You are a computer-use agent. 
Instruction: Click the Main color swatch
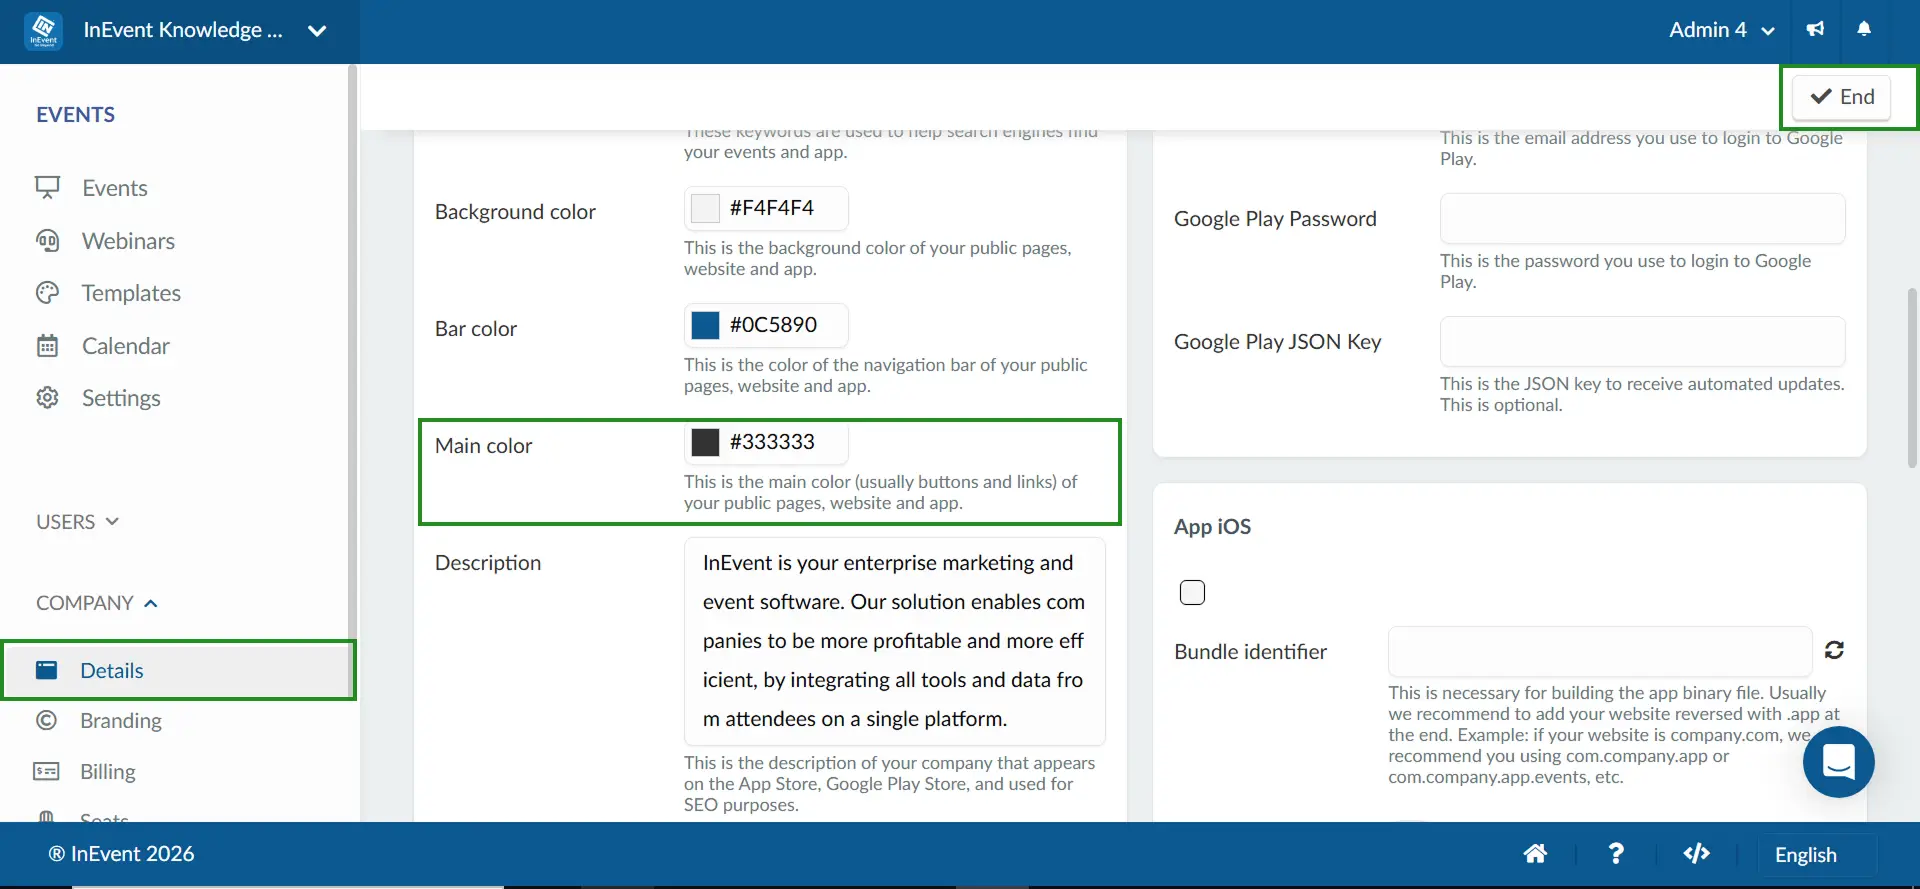tap(705, 442)
